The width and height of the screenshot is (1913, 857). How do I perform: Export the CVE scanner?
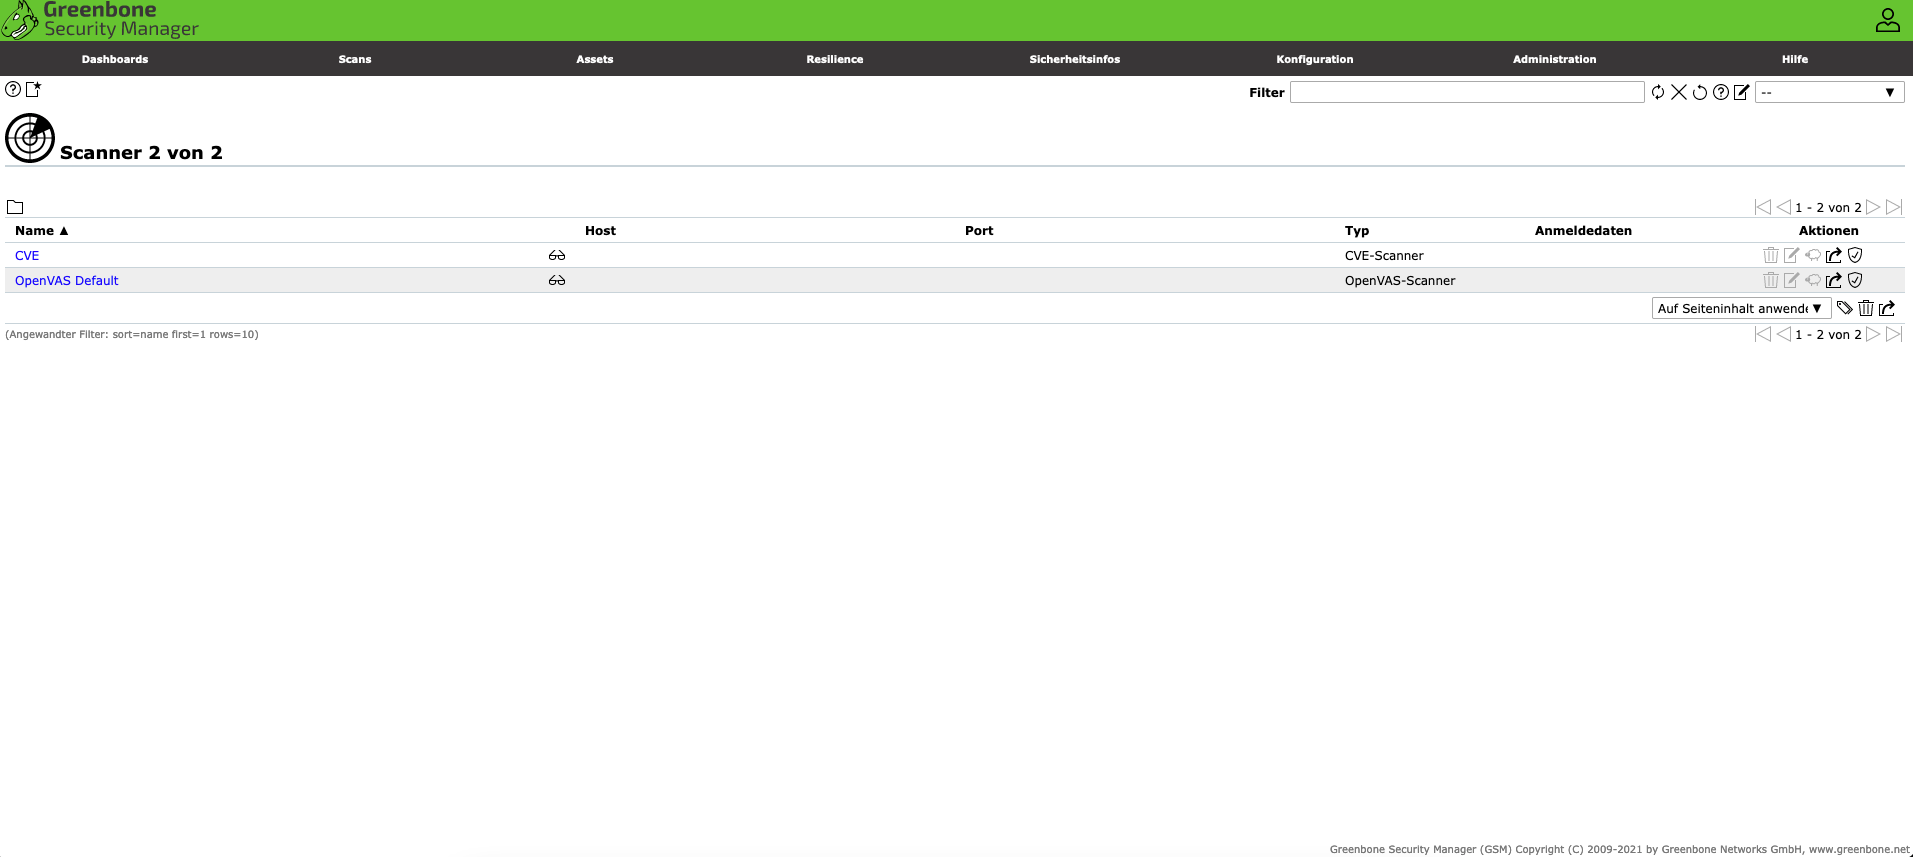(x=1833, y=255)
